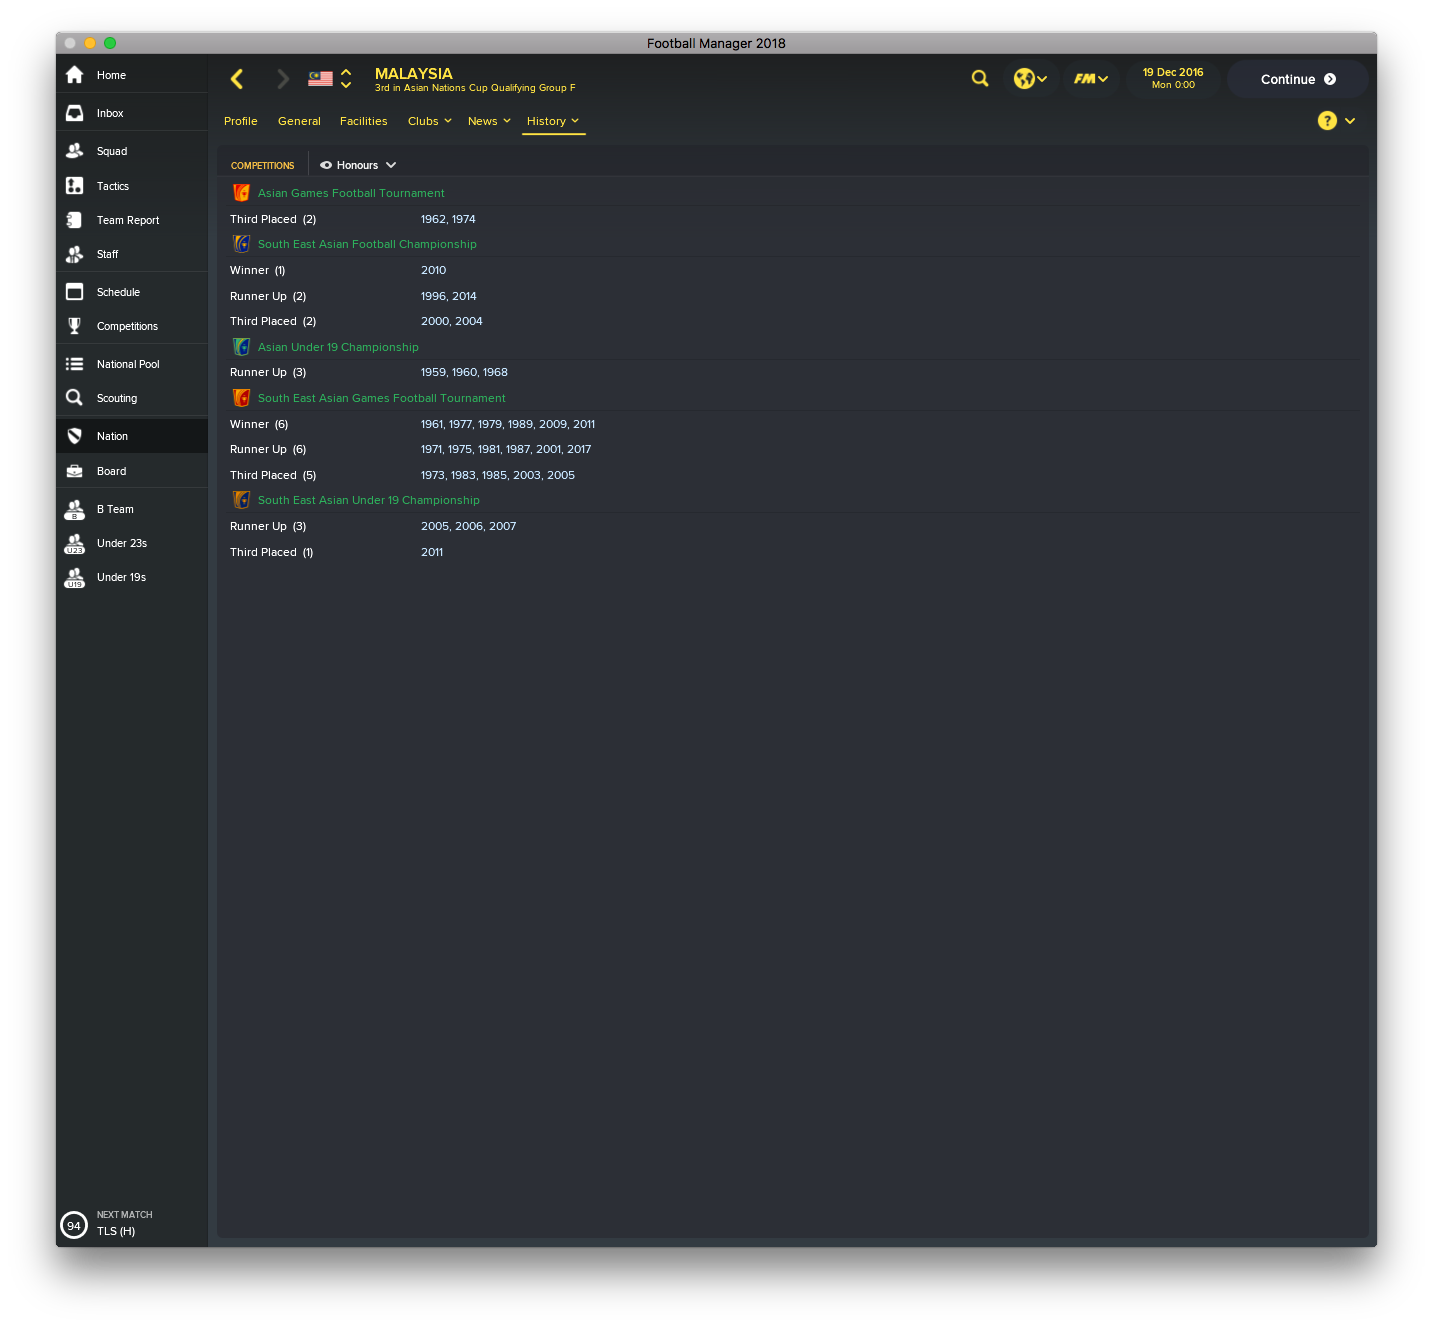Open the Profile tab
The image size is (1433, 1327).
click(x=241, y=121)
